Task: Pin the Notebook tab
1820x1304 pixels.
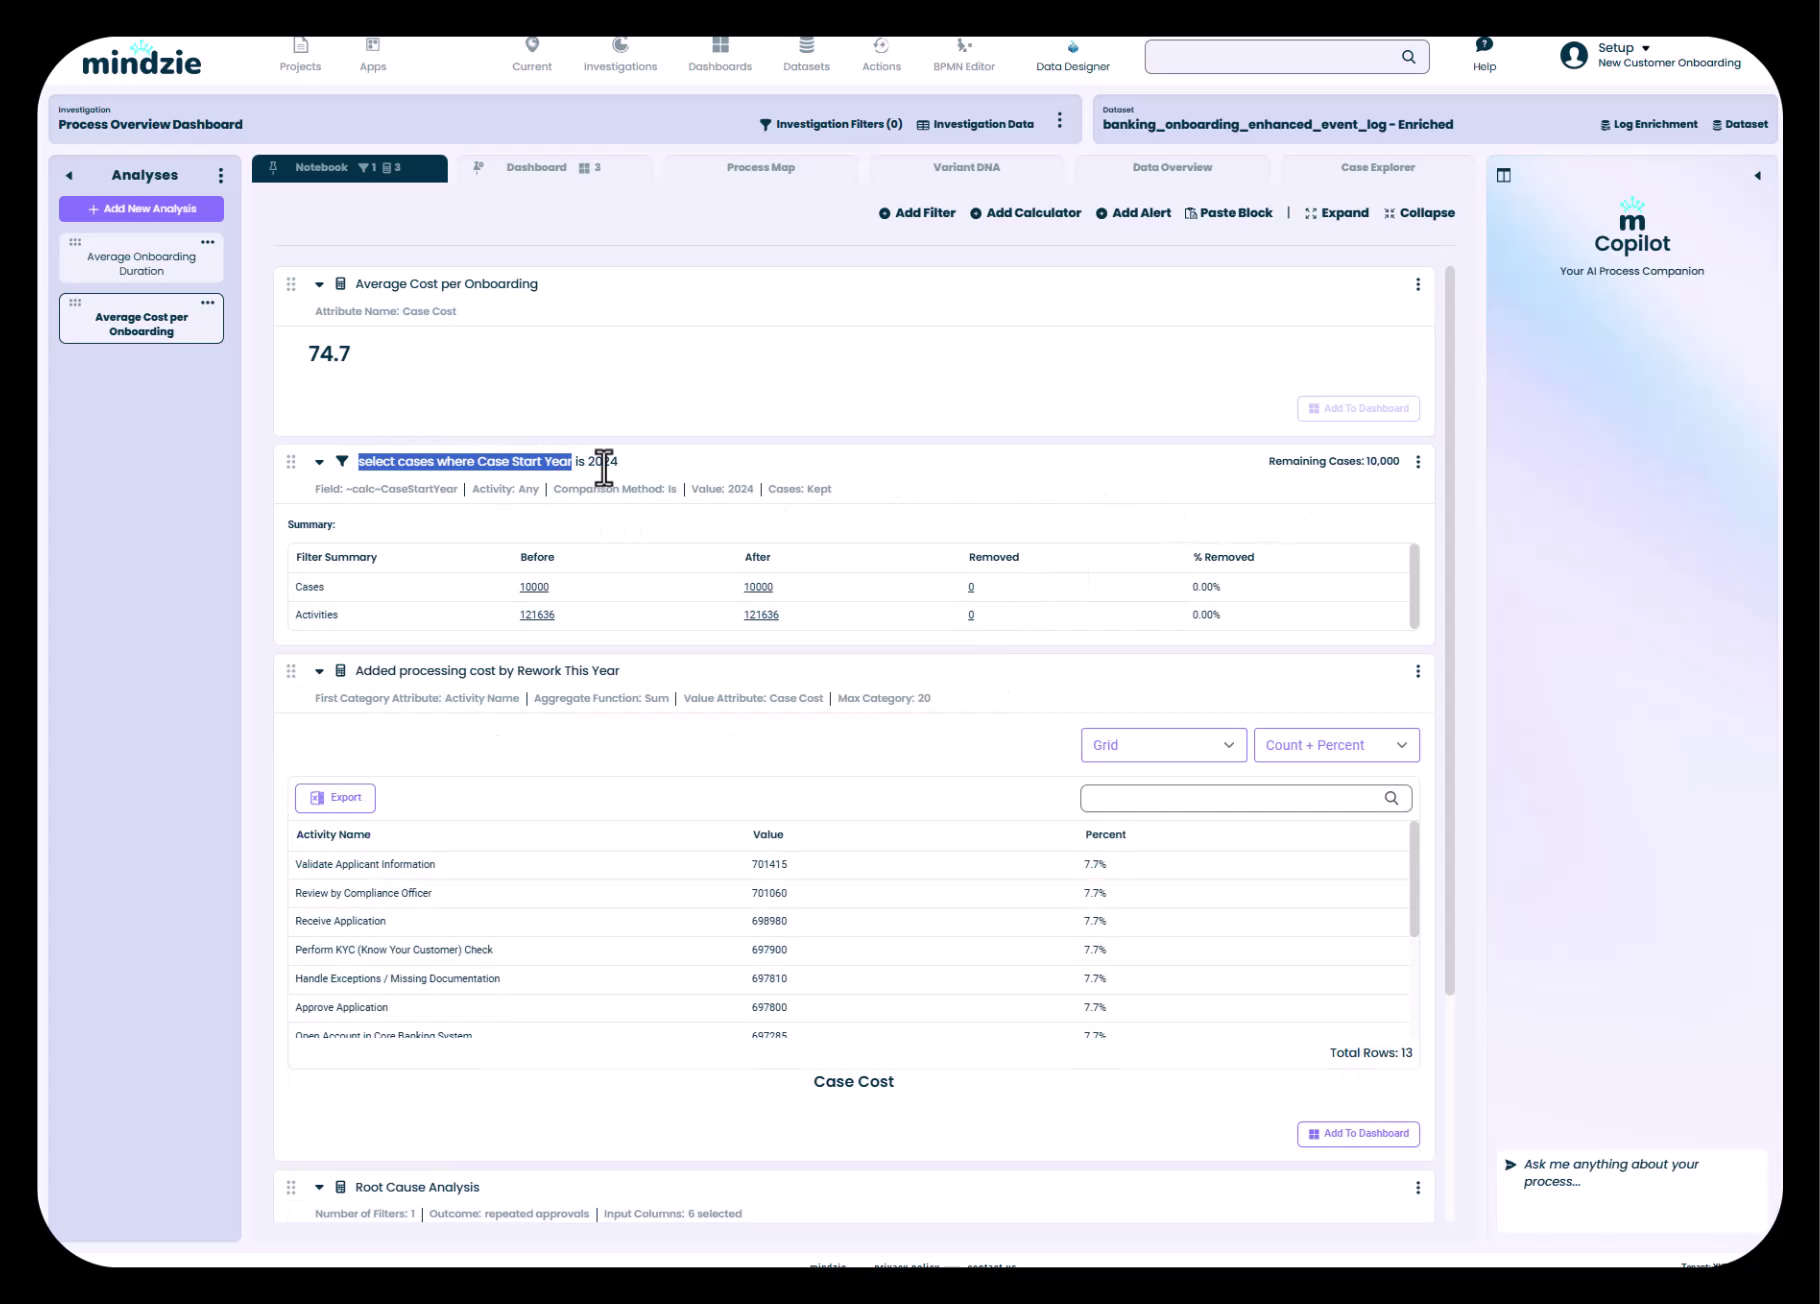Action: 273,168
